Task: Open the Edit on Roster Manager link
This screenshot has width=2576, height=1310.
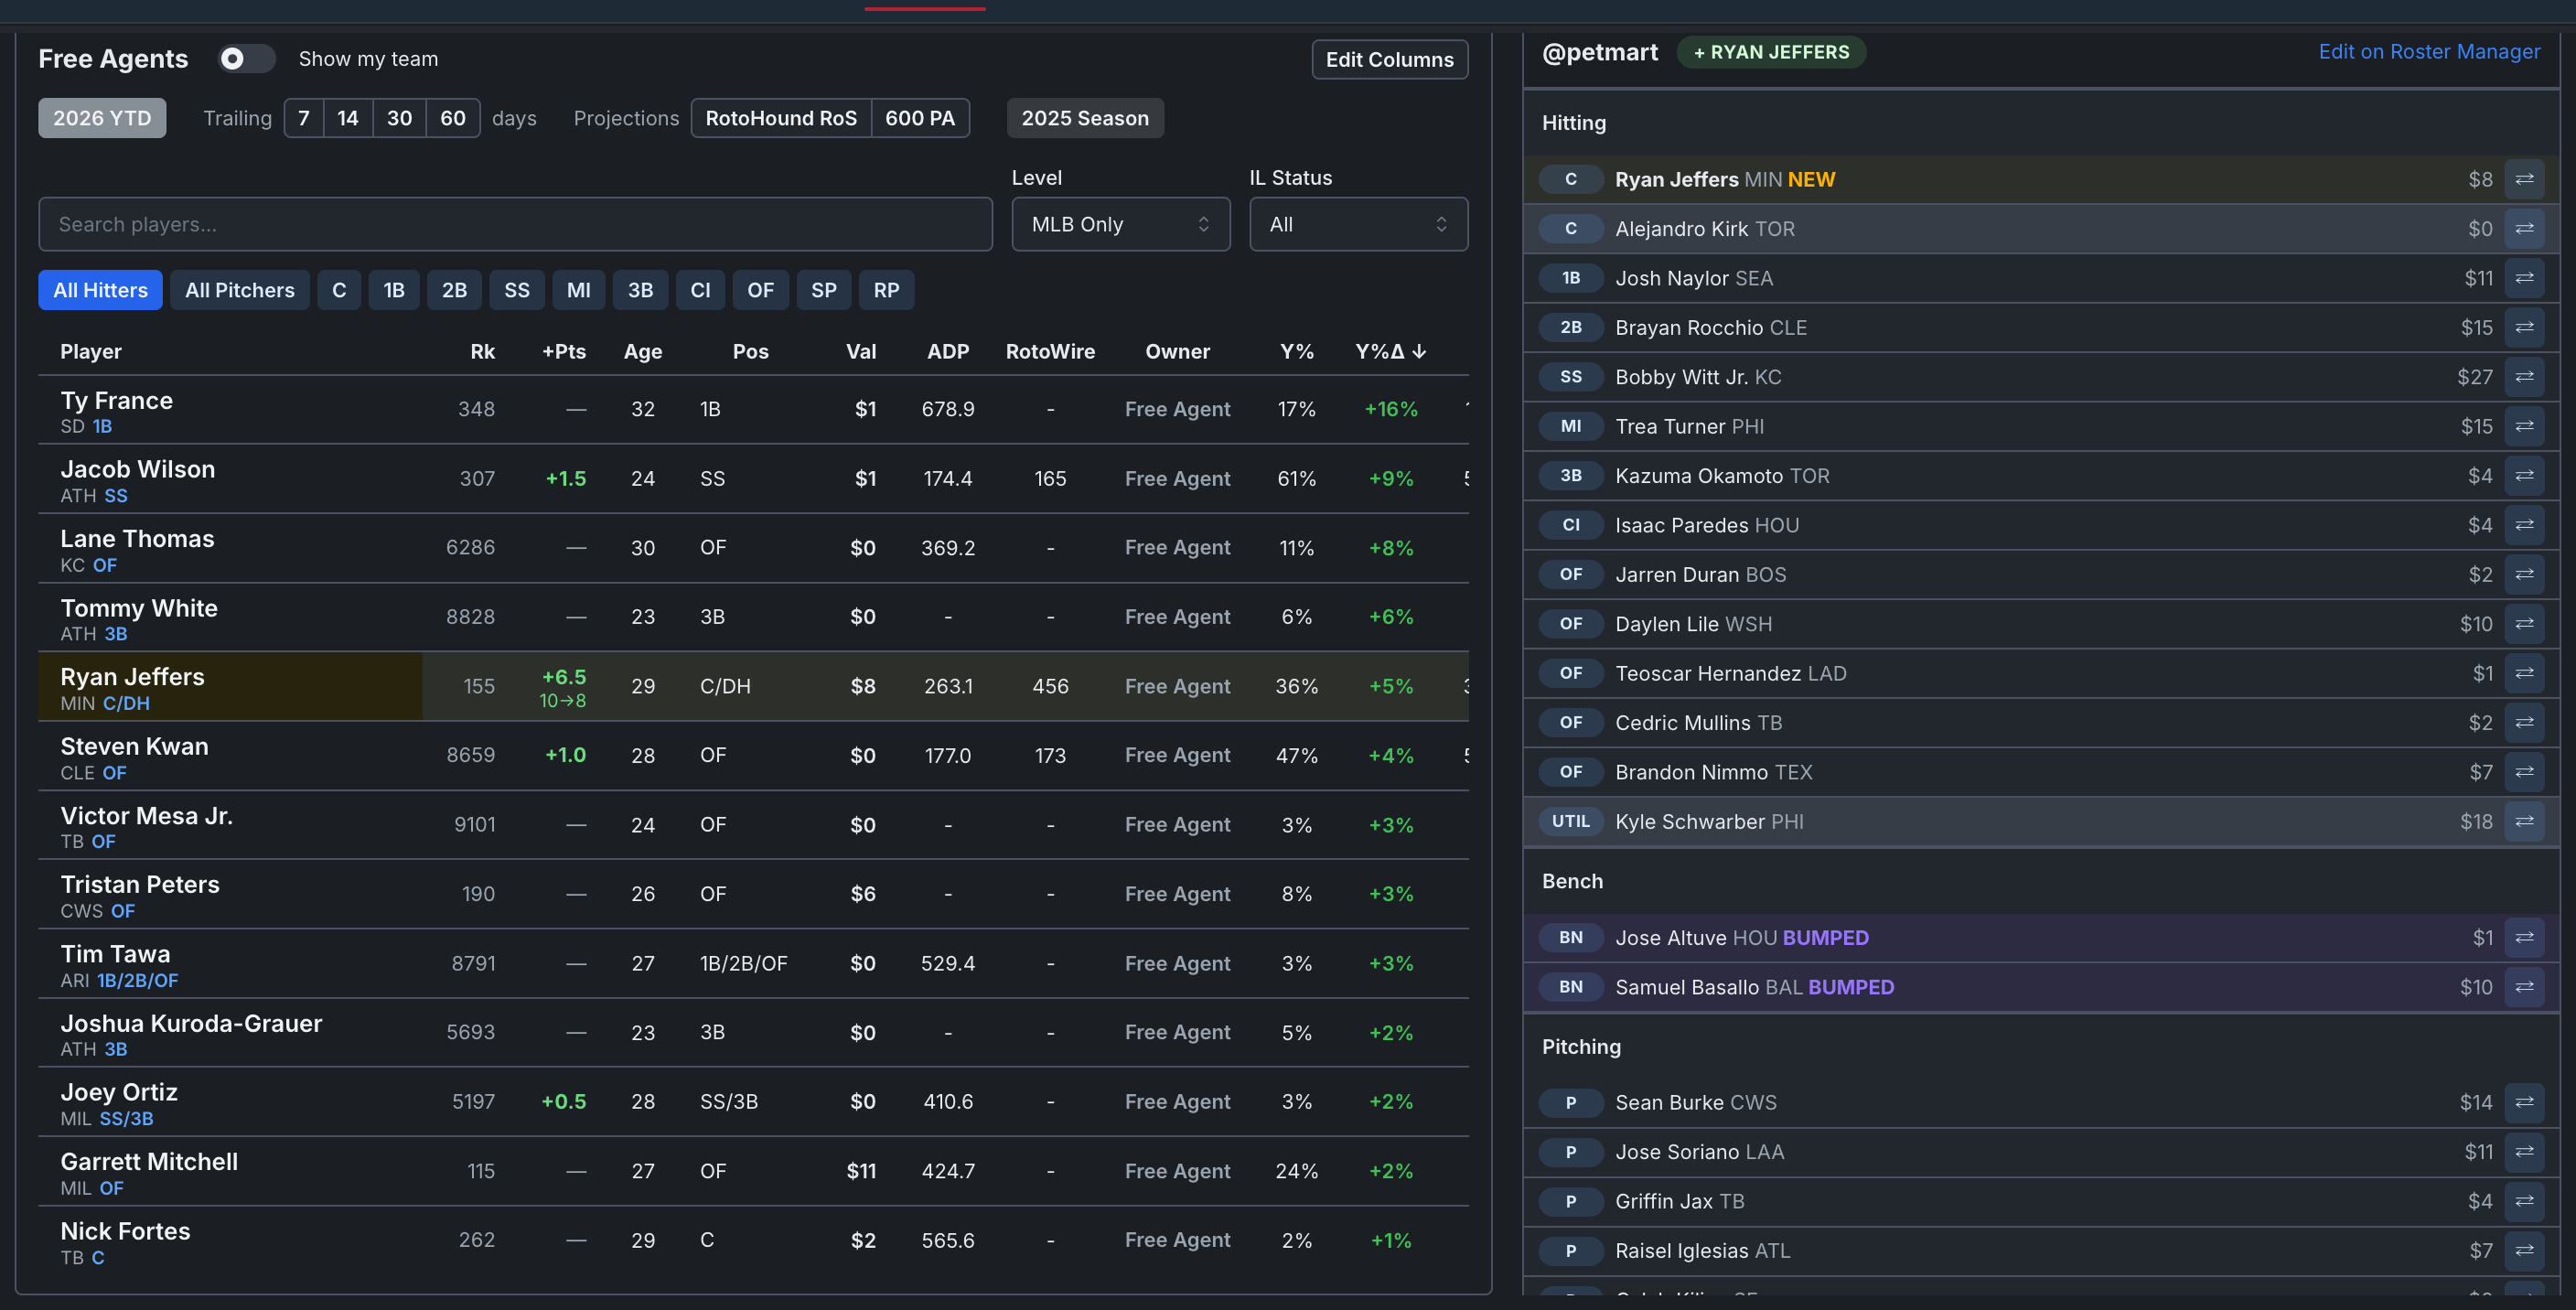Action: [2429, 51]
